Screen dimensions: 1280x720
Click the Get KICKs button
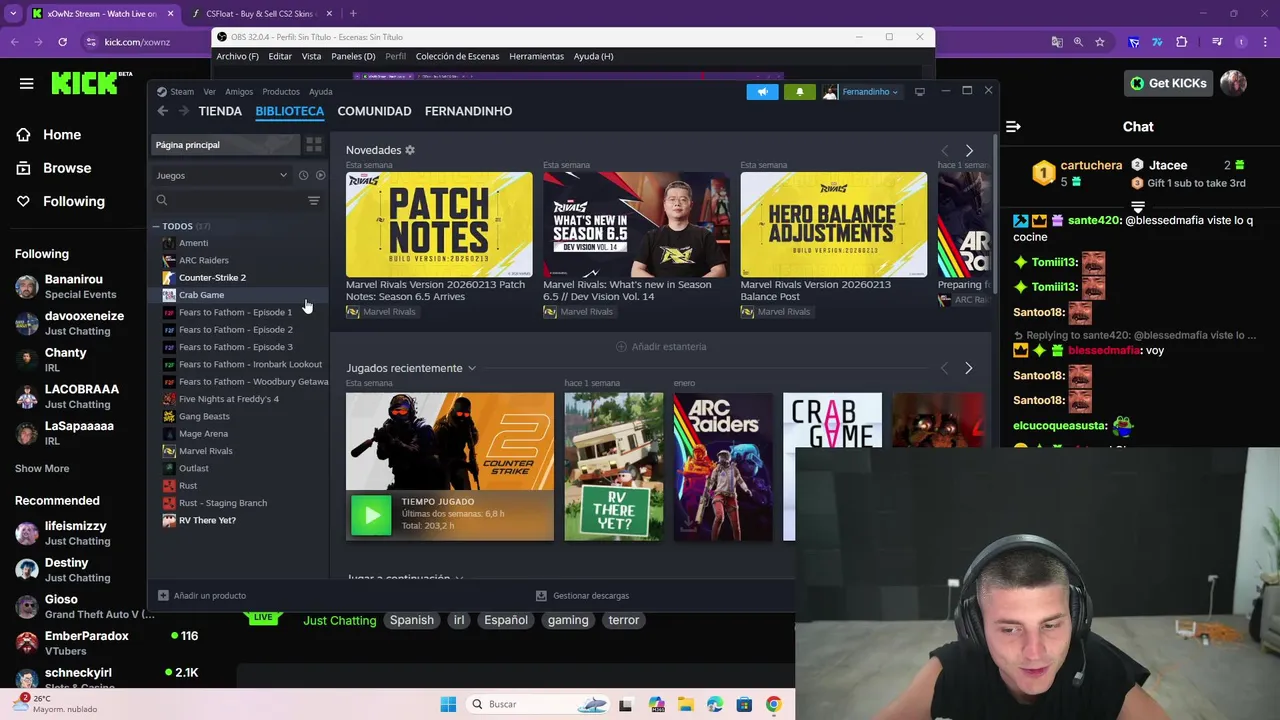(1168, 83)
